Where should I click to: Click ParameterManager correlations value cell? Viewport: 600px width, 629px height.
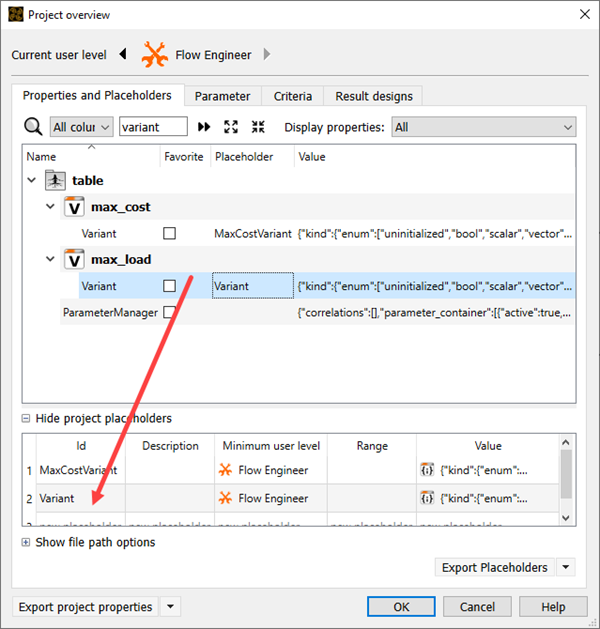point(435,312)
